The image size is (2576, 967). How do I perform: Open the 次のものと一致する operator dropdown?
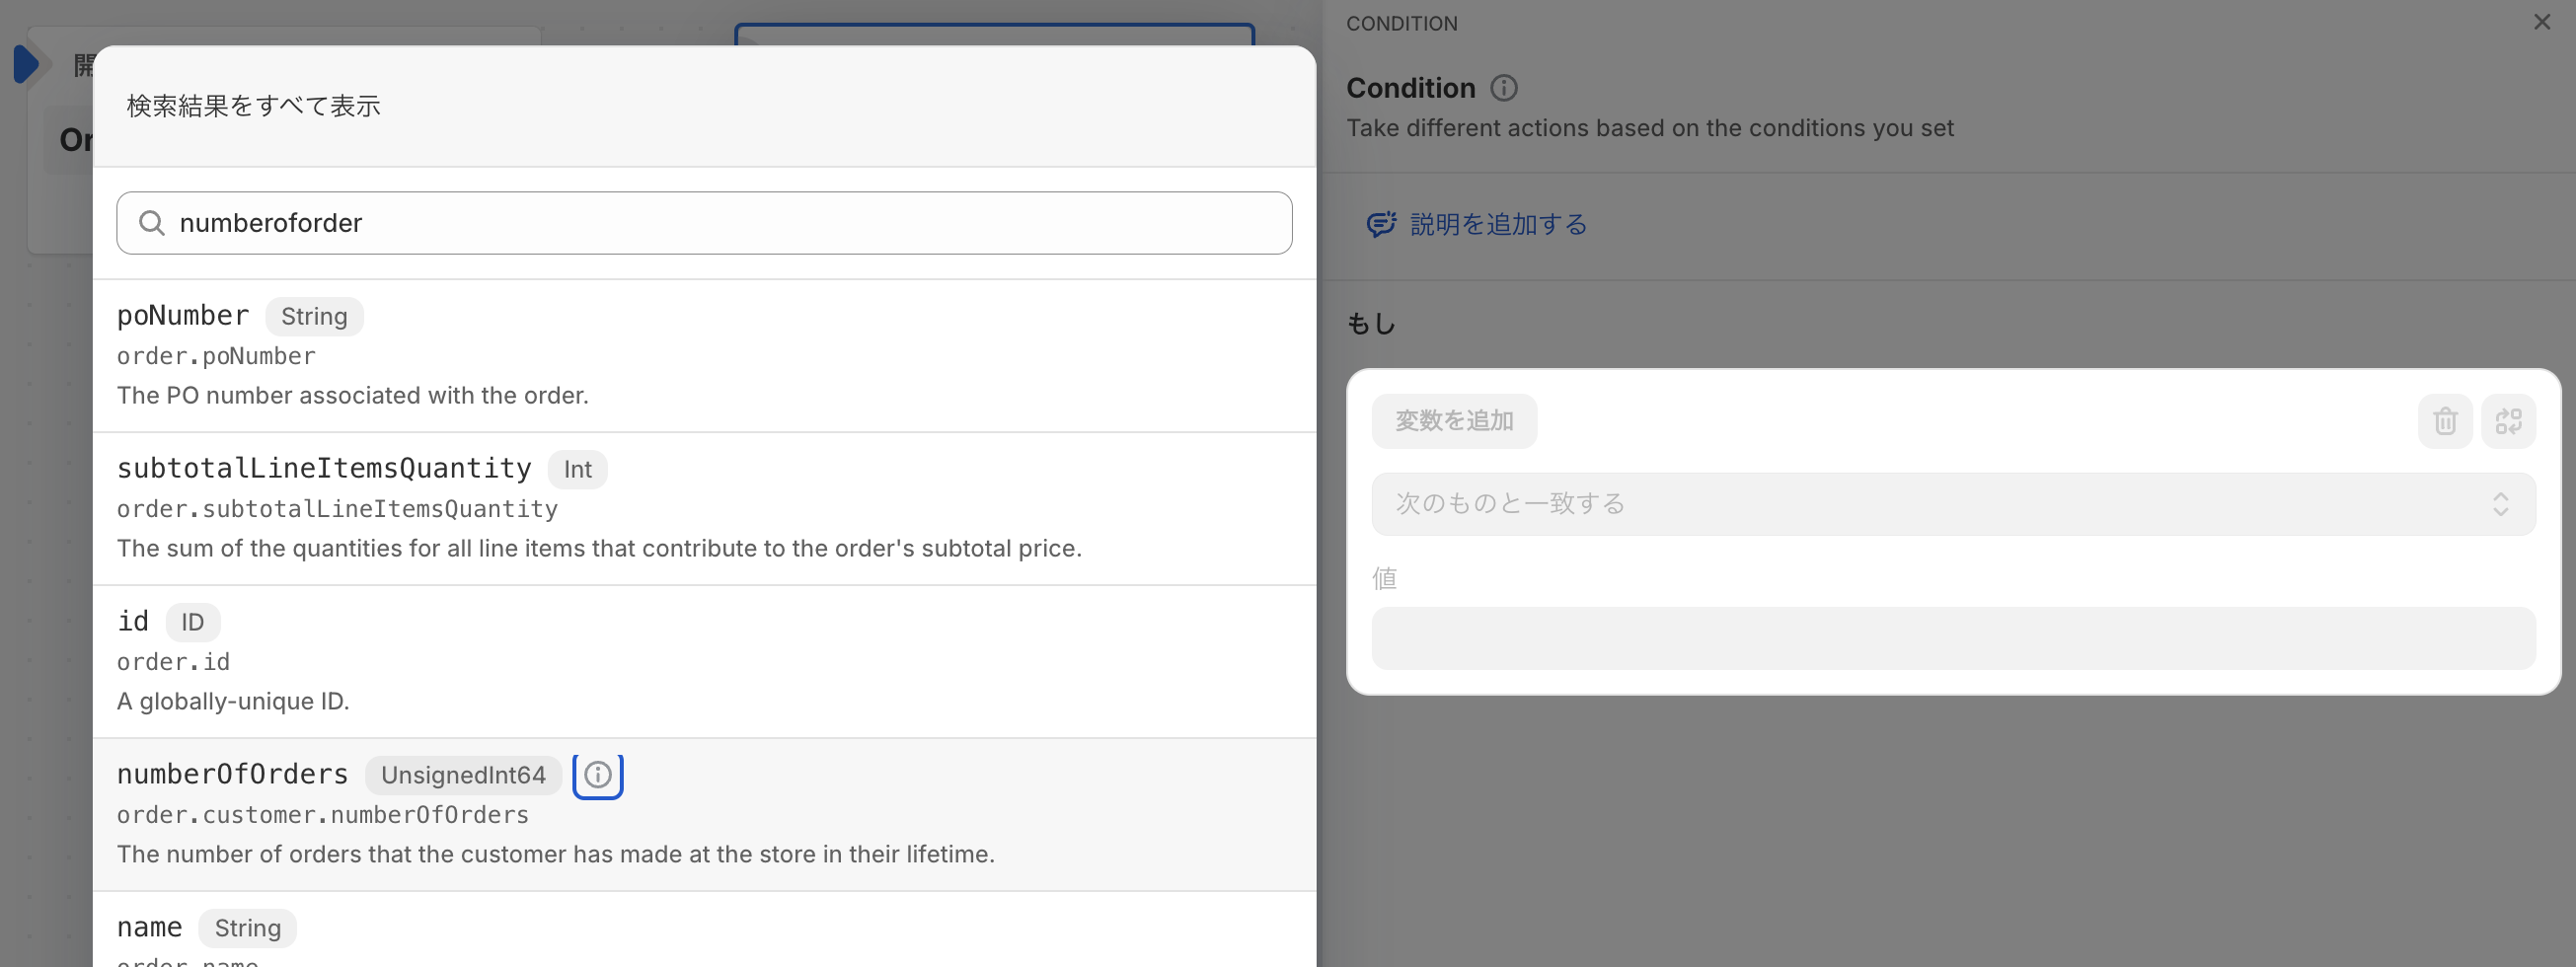tap(1952, 504)
